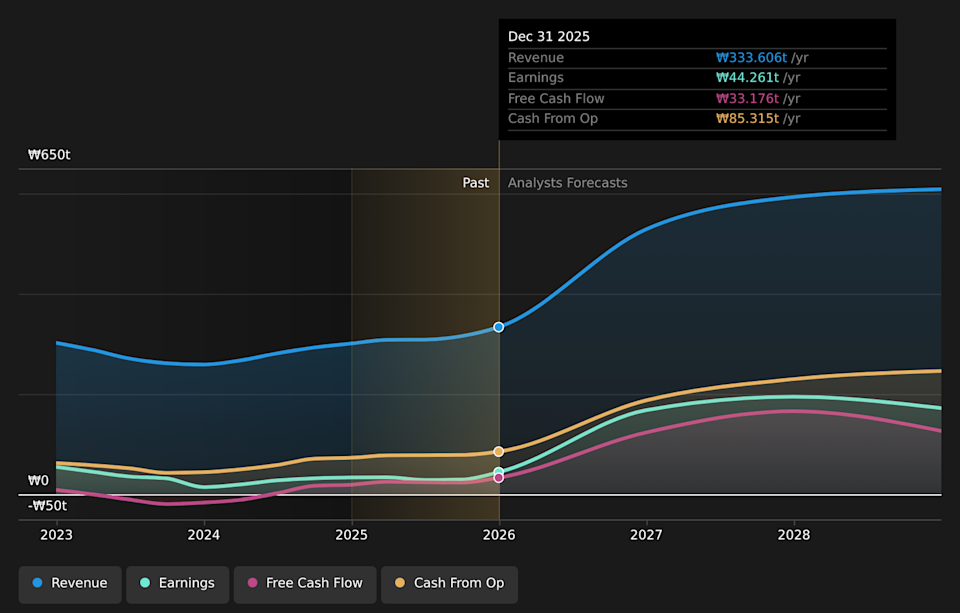Screen dimensions: 960x613
Task: Hide the Free Cash Flow series
Action: point(305,584)
